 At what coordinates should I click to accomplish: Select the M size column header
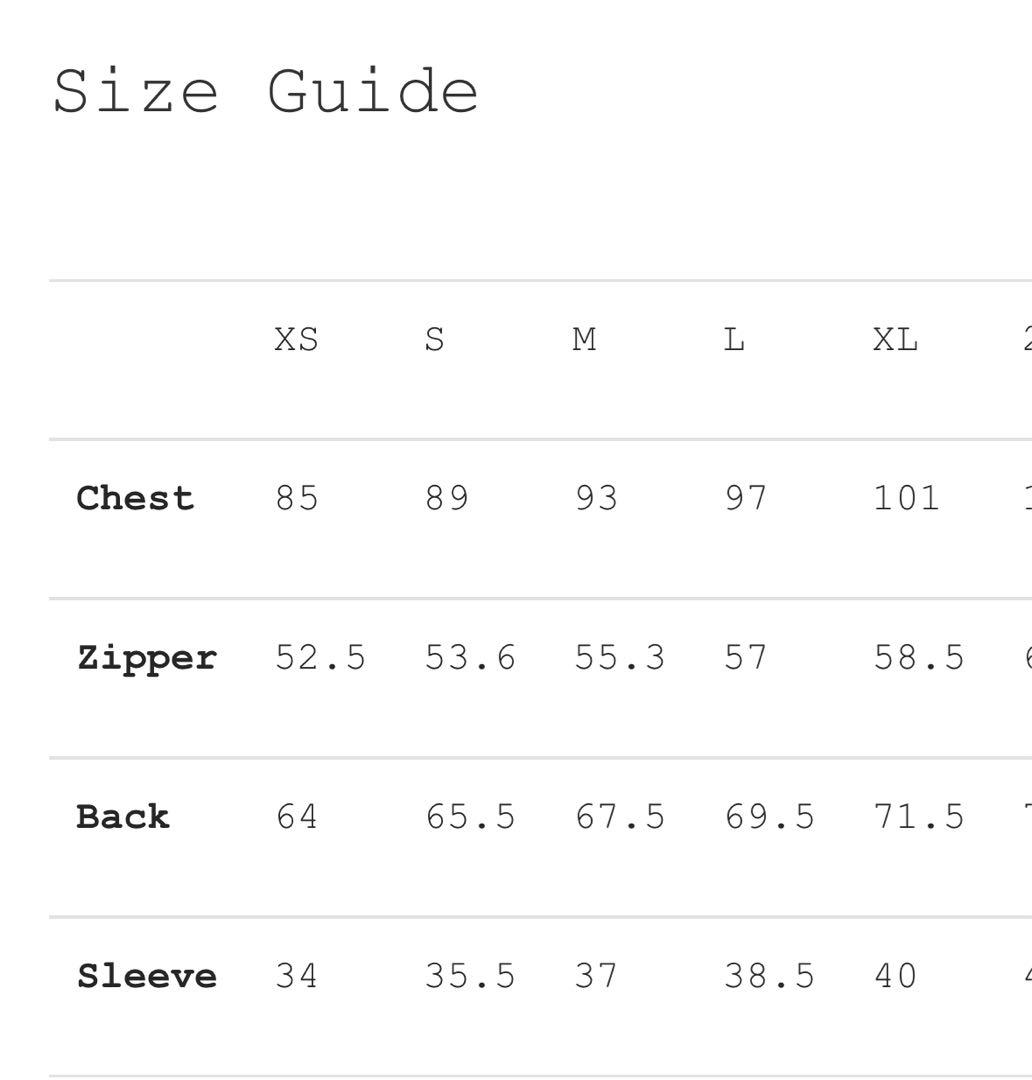pos(585,340)
